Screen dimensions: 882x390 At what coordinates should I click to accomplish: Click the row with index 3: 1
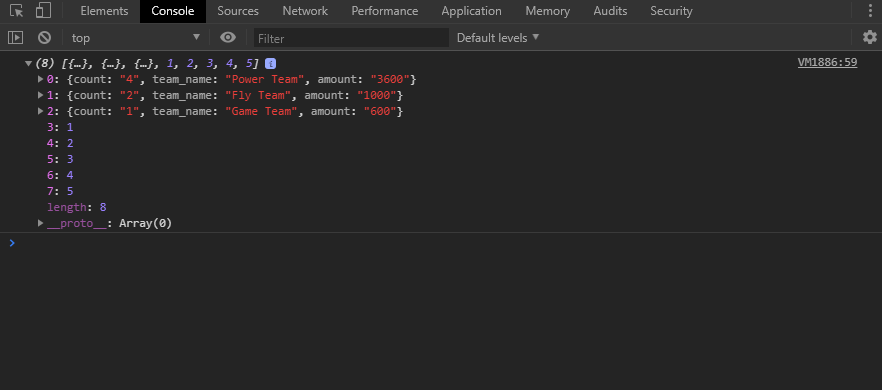(x=60, y=127)
